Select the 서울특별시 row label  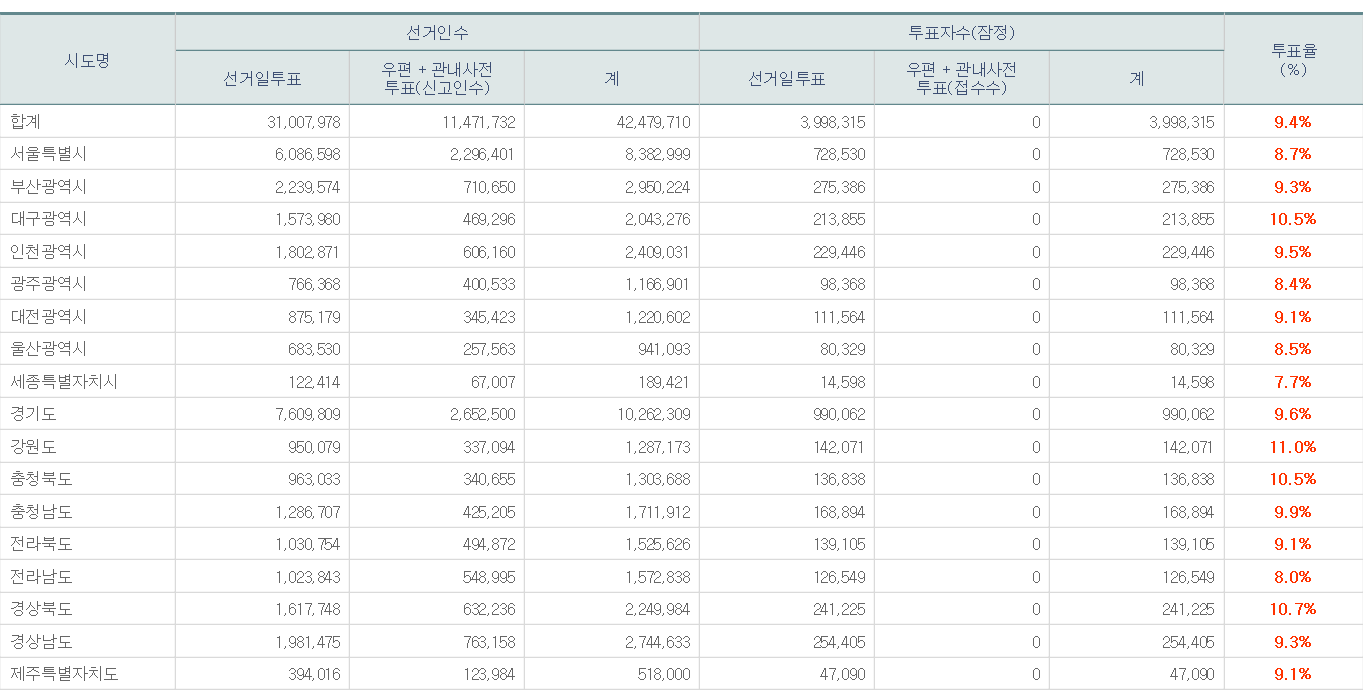47,154
